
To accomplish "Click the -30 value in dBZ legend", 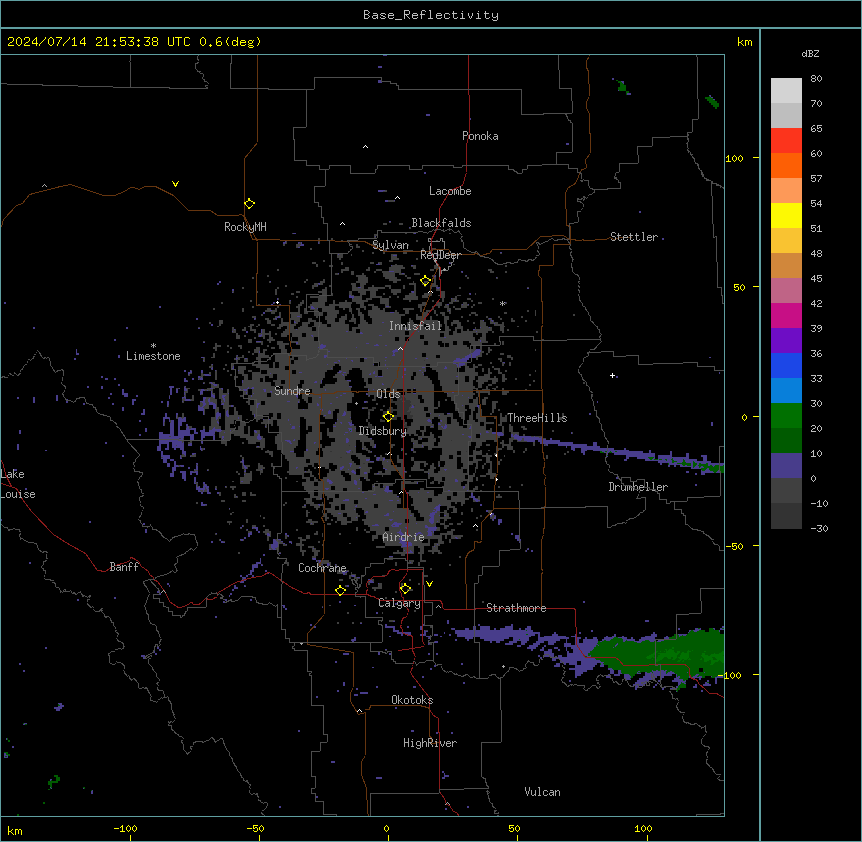I will [819, 528].
